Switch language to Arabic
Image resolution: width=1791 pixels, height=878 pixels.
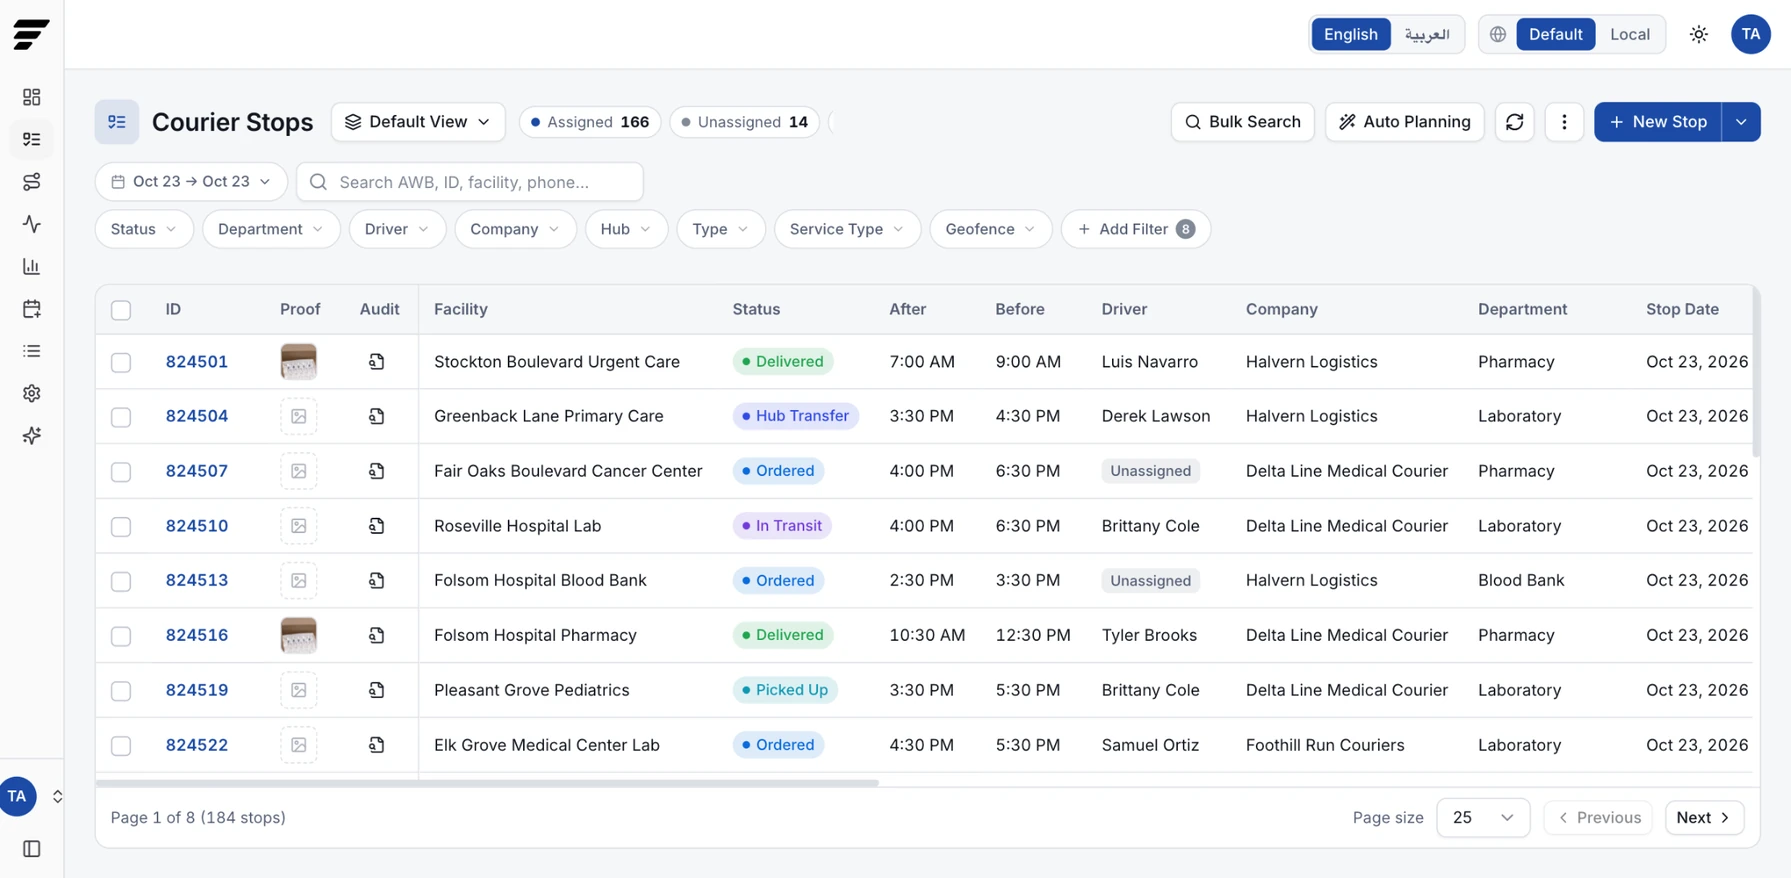click(x=1427, y=34)
